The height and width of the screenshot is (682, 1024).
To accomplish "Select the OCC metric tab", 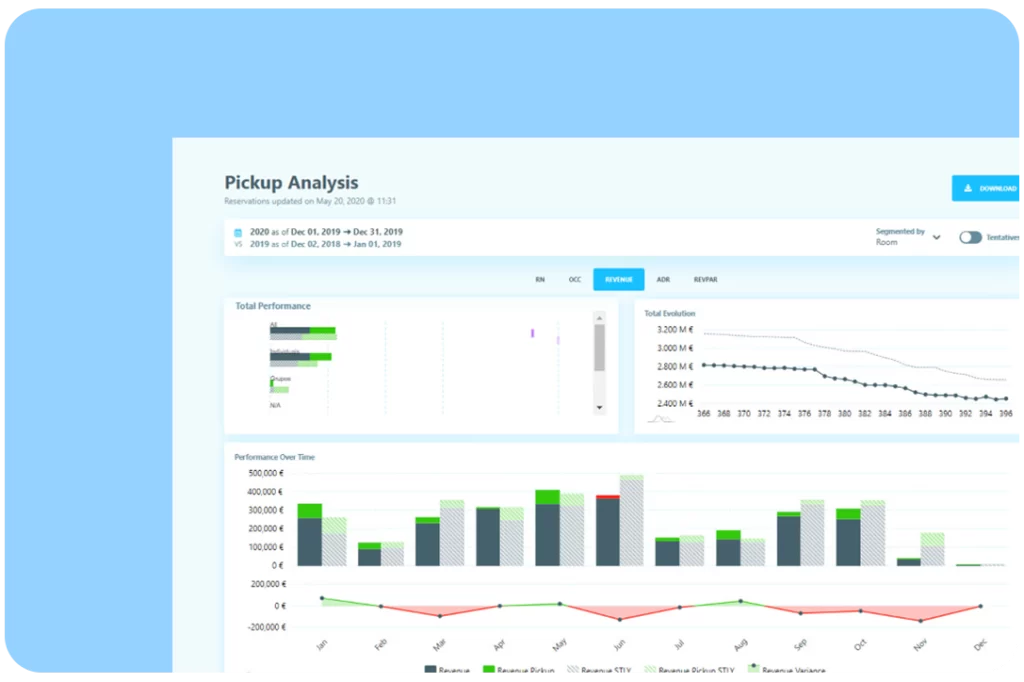I will coord(575,280).
